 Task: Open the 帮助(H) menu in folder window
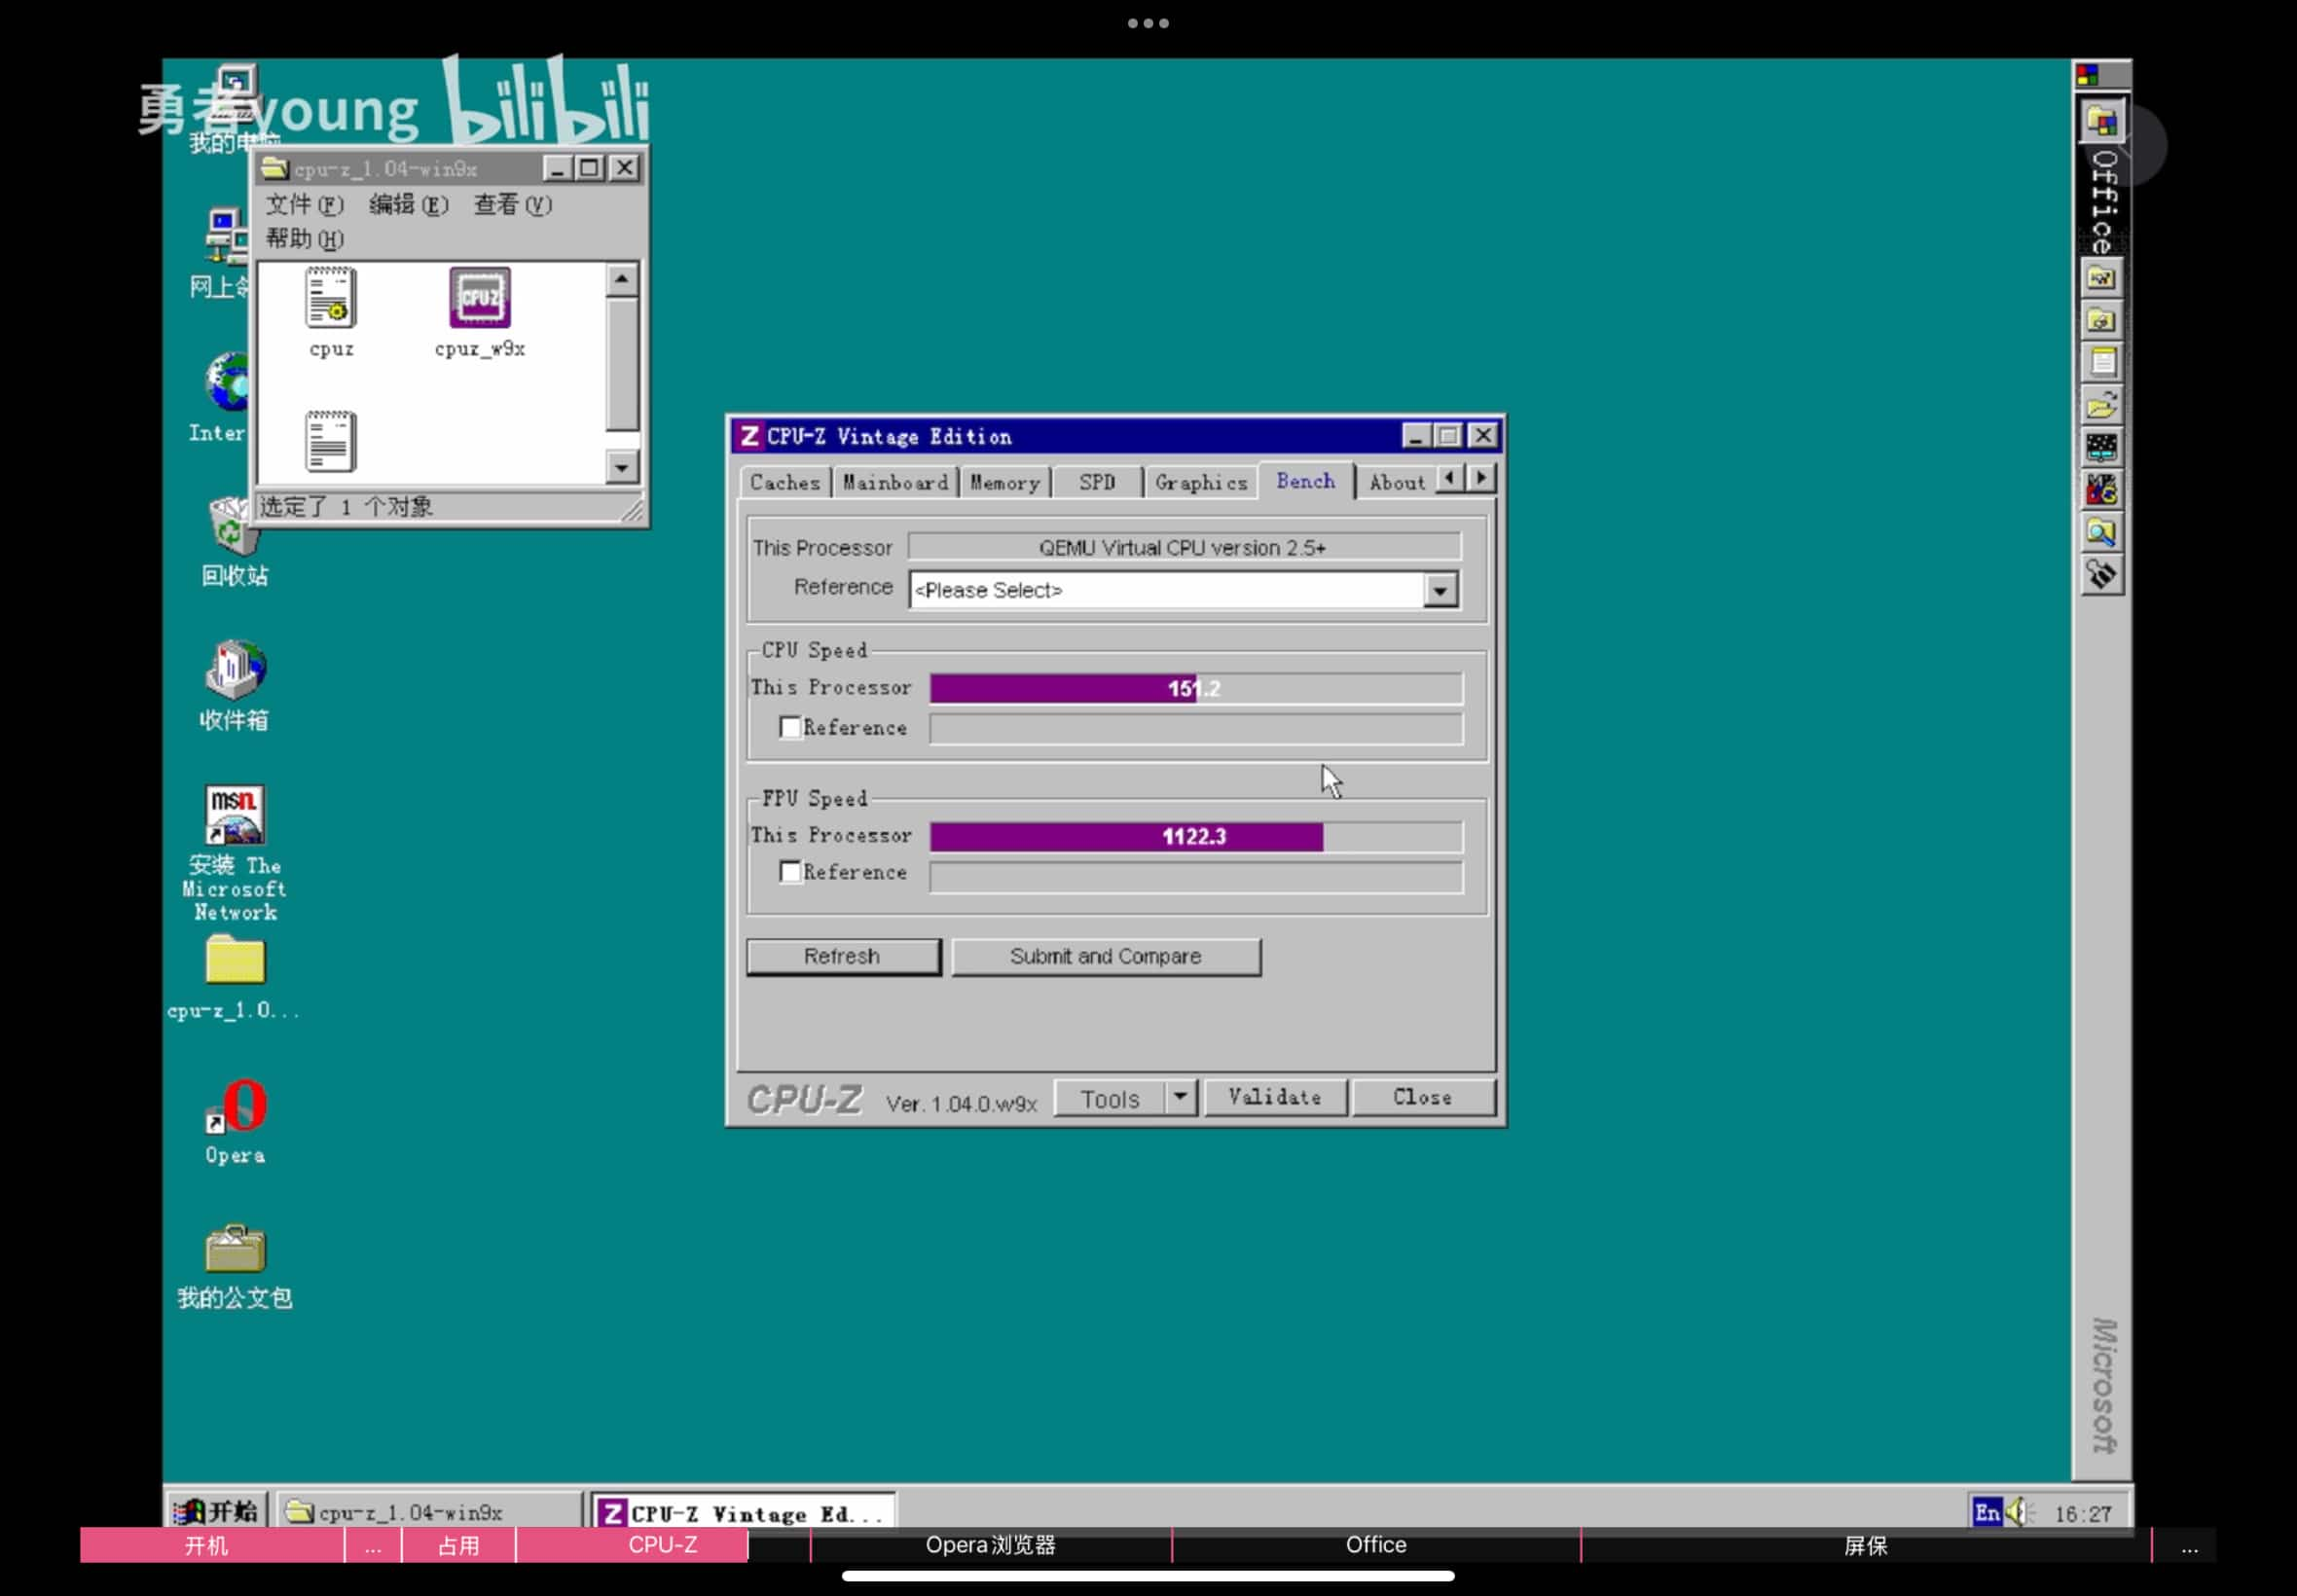pyautogui.click(x=304, y=239)
